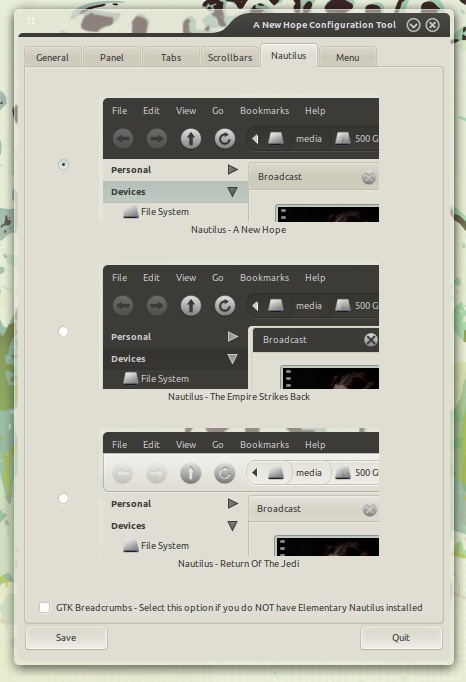466x682 pixels.
Task: Click the back arrow in Return Of The Jedi preview
Action: 123,473
